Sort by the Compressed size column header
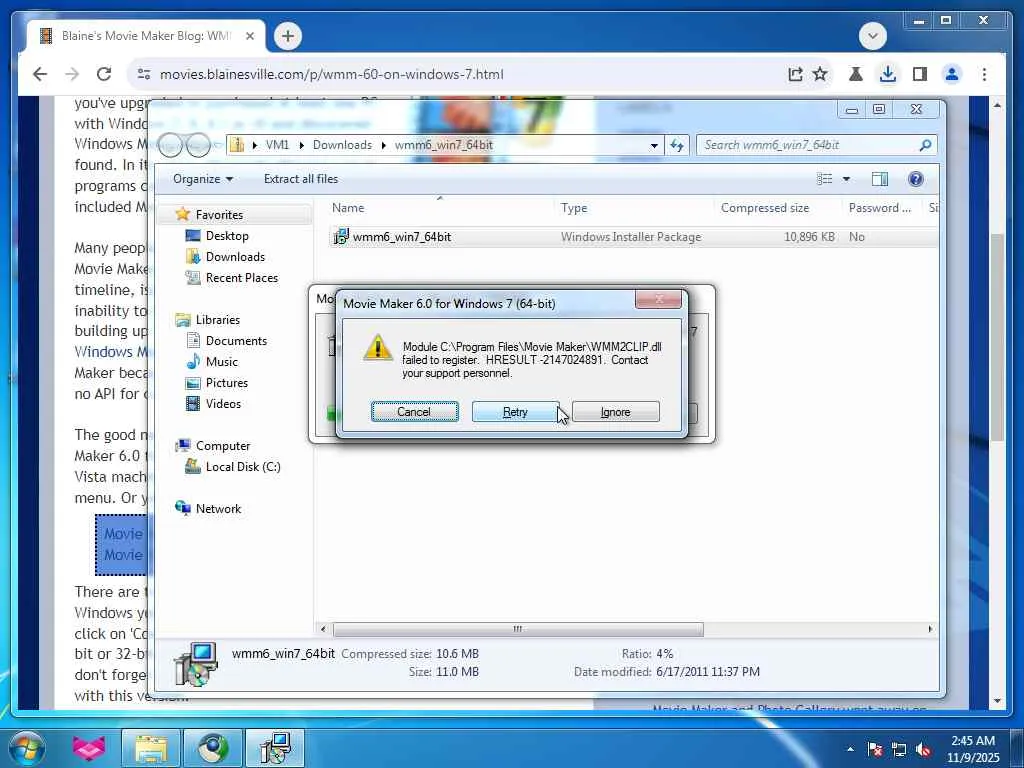Viewport: 1024px width, 768px height. coord(765,208)
